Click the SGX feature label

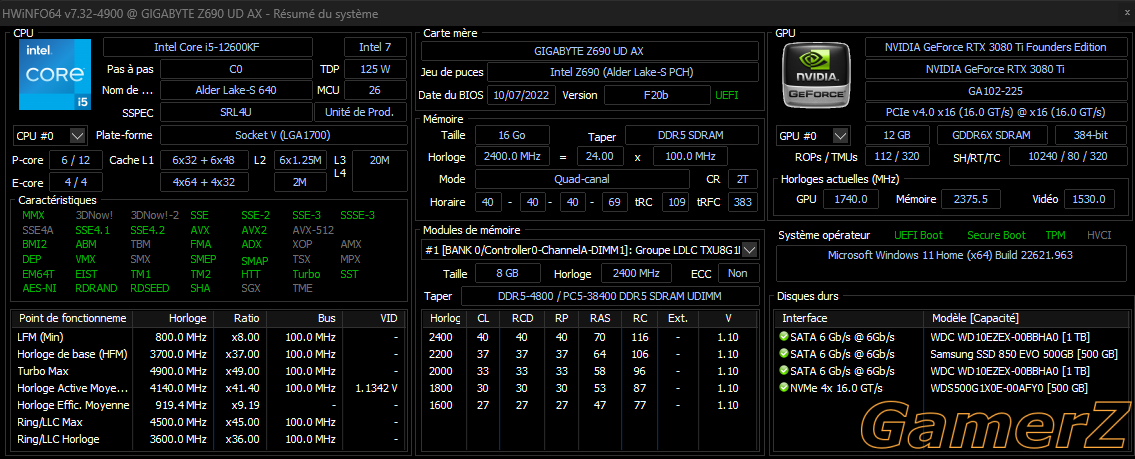pyautogui.click(x=250, y=288)
